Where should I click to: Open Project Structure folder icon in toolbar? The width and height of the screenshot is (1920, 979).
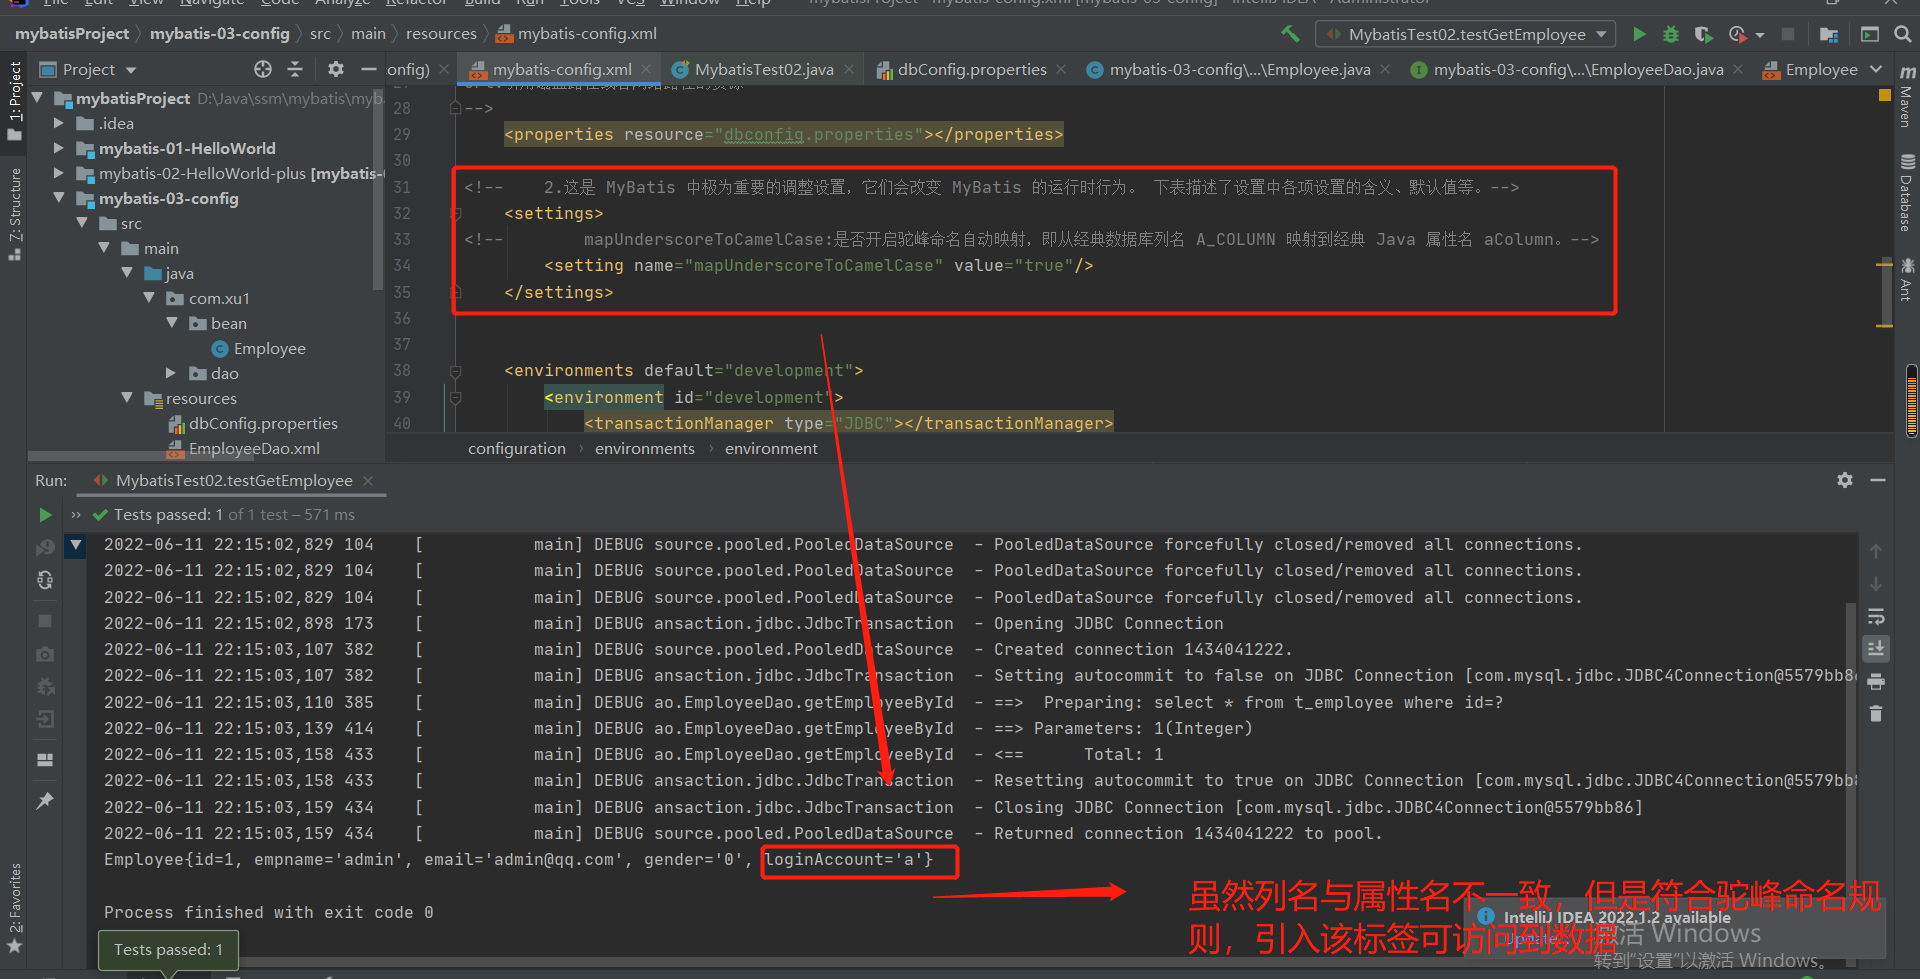click(x=1829, y=34)
